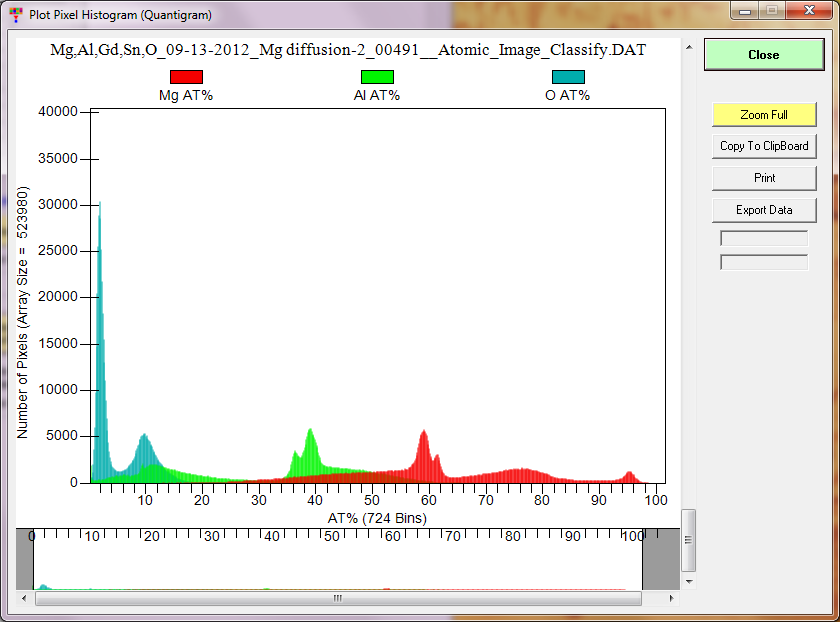This screenshot has height=622, width=840.
Task: Minimize the Plot Pixel Histogram window
Action: (x=745, y=10)
